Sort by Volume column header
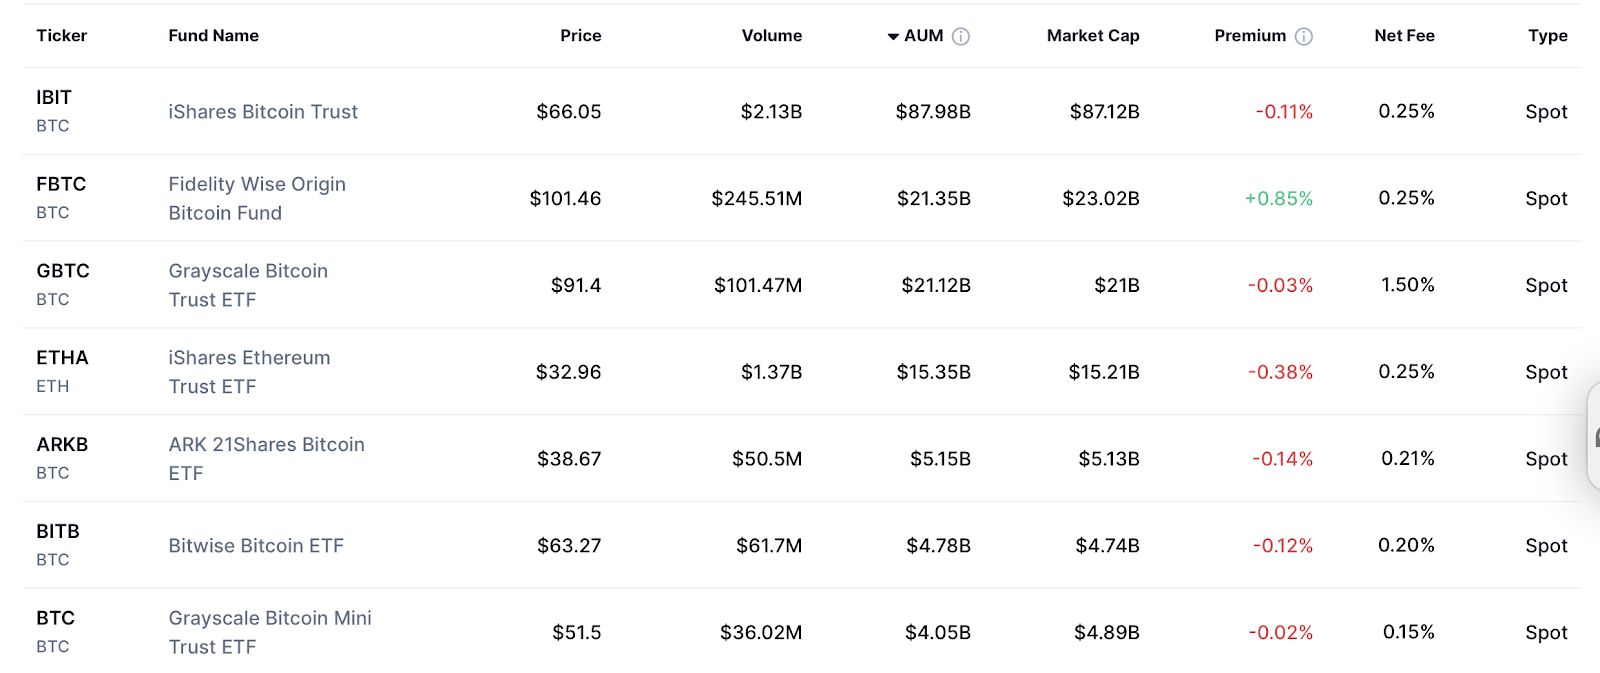The height and width of the screenshot is (673, 1600). pyautogui.click(x=772, y=36)
